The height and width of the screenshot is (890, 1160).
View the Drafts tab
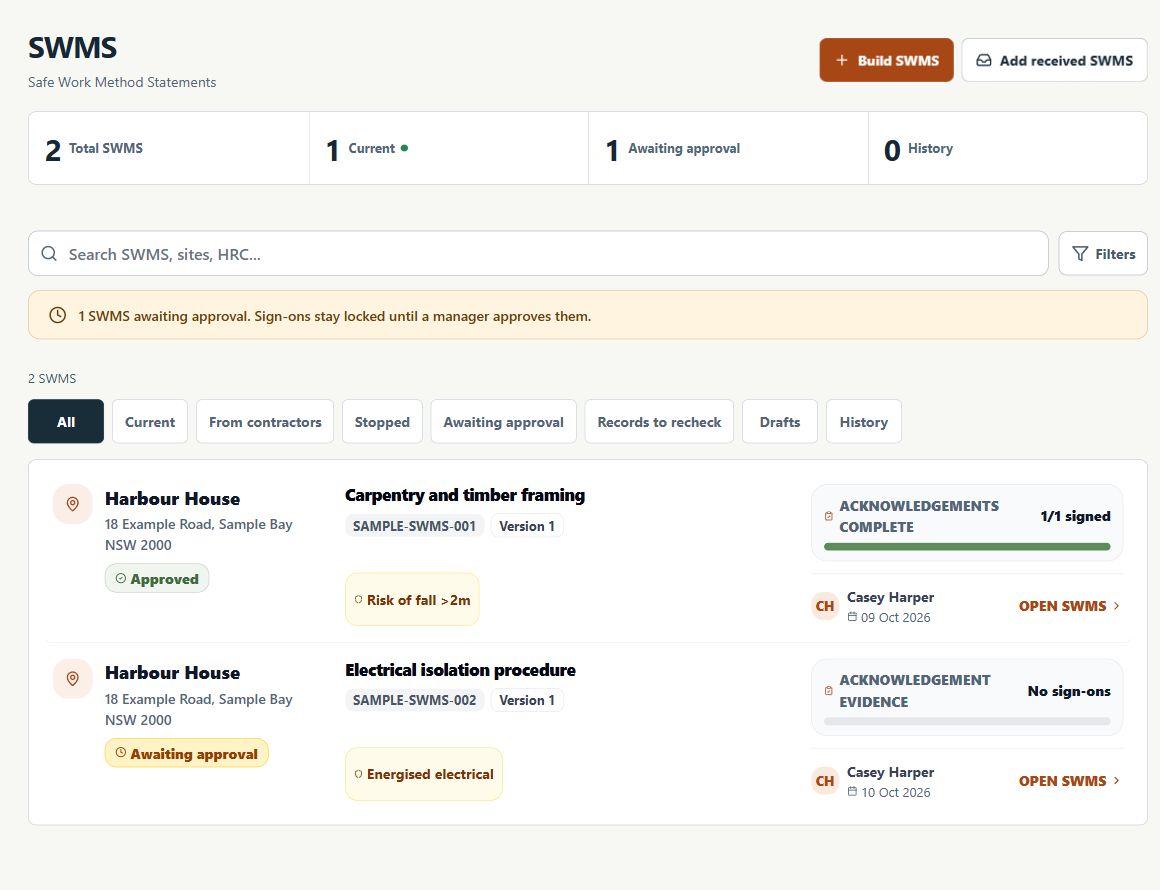(x=780, y=422)
